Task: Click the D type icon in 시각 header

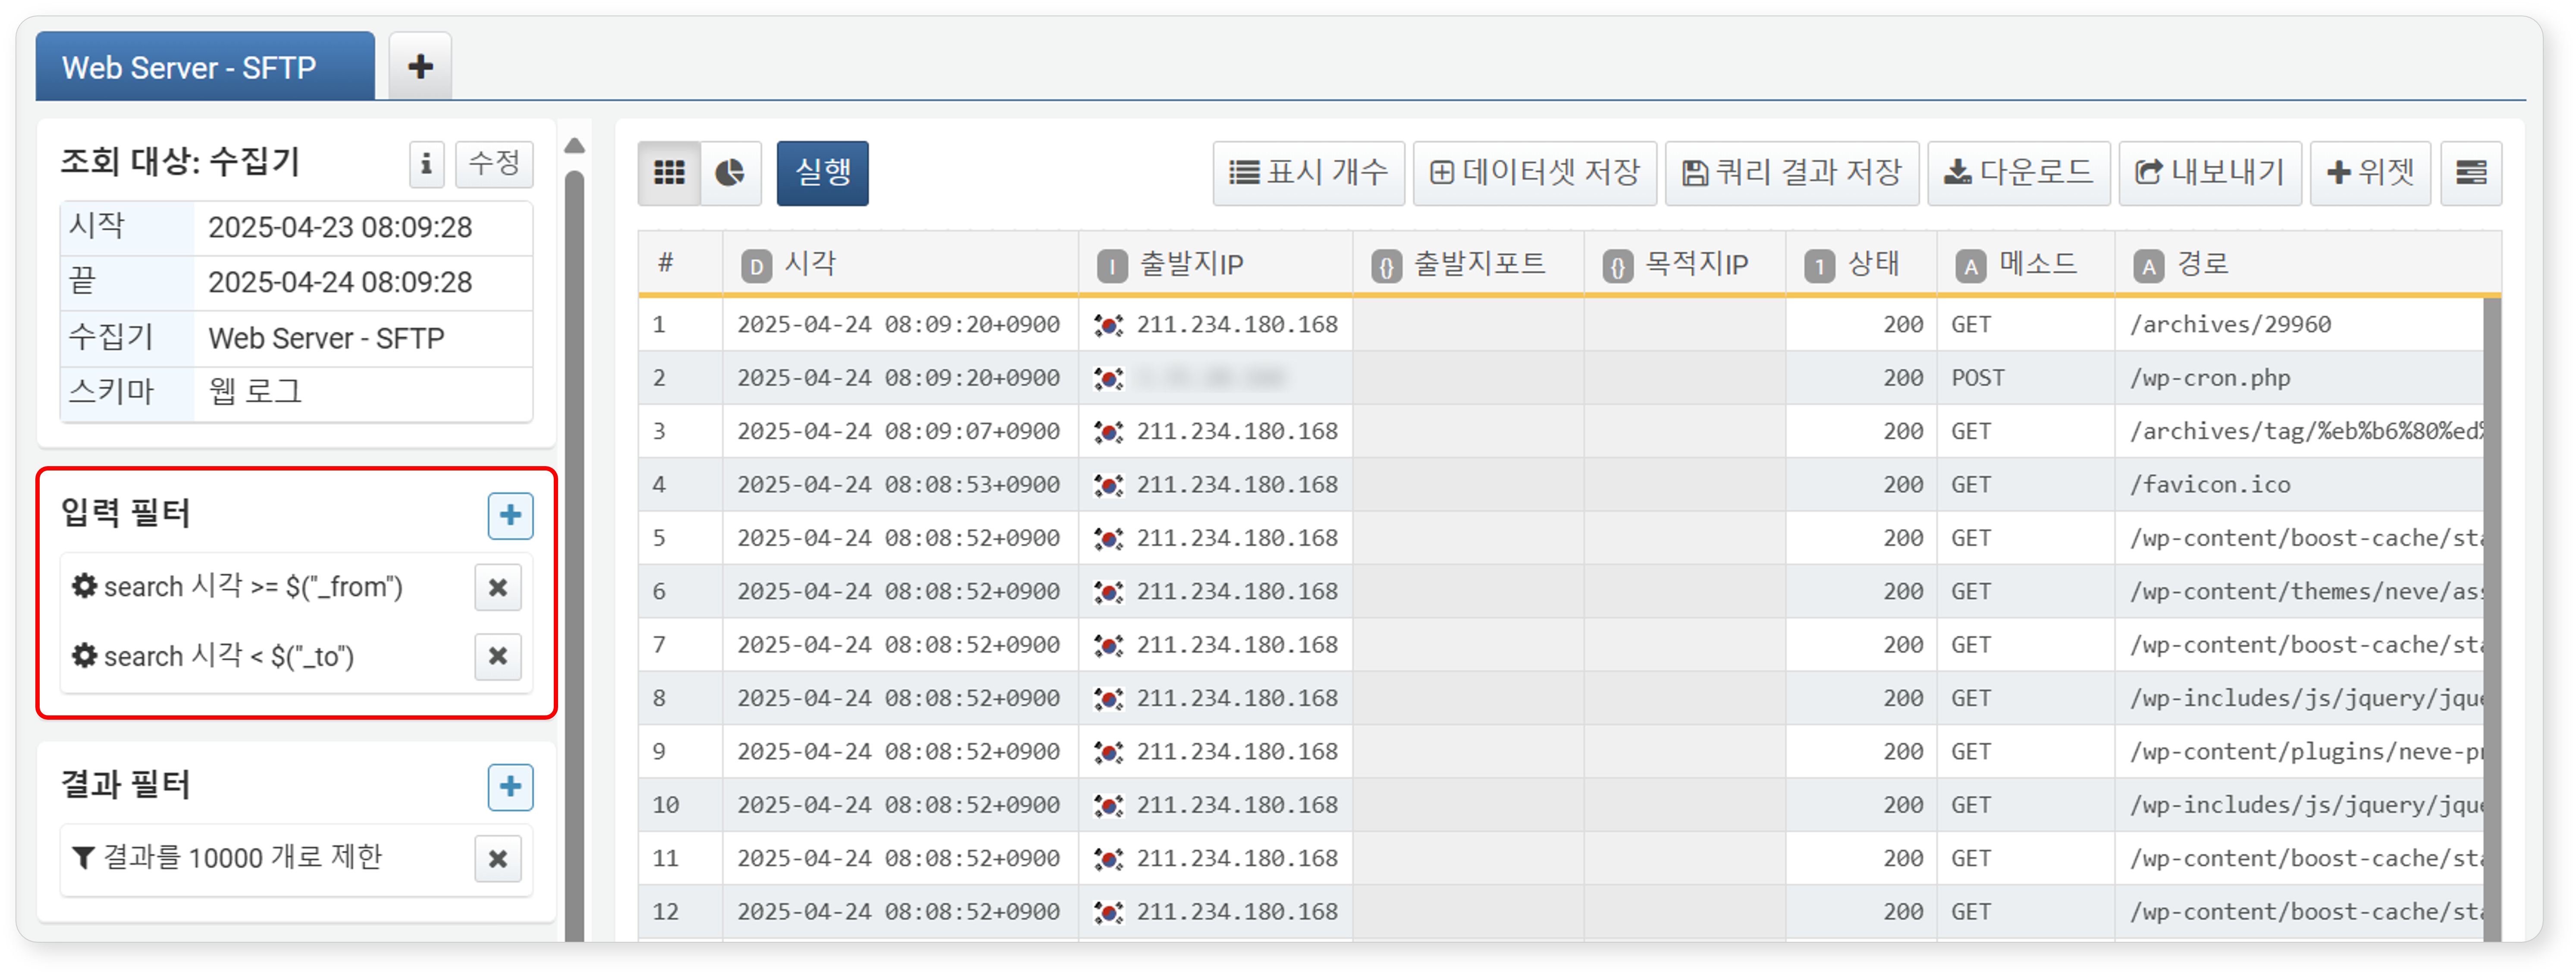Action: 756,266
